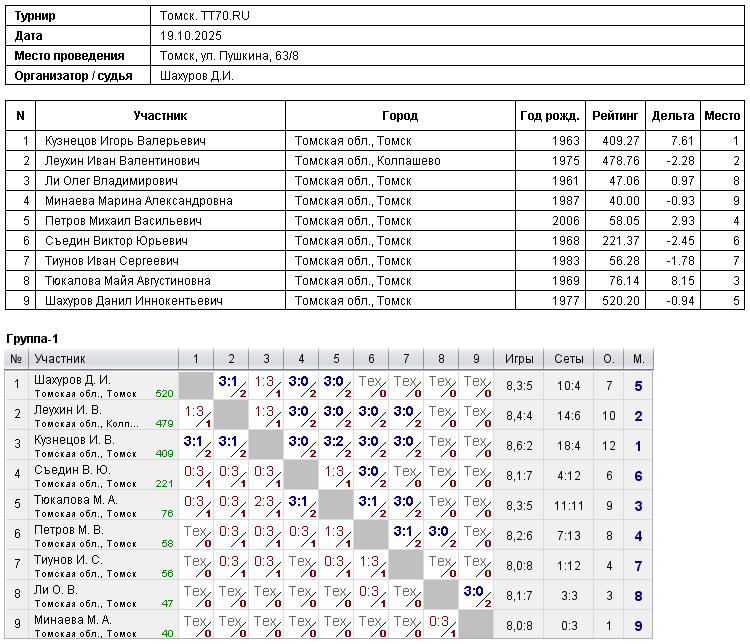This screenshot has height=644, width=750.
Task: Click the 2:3 score in Тюкалова's row
Action: (263, 500)
